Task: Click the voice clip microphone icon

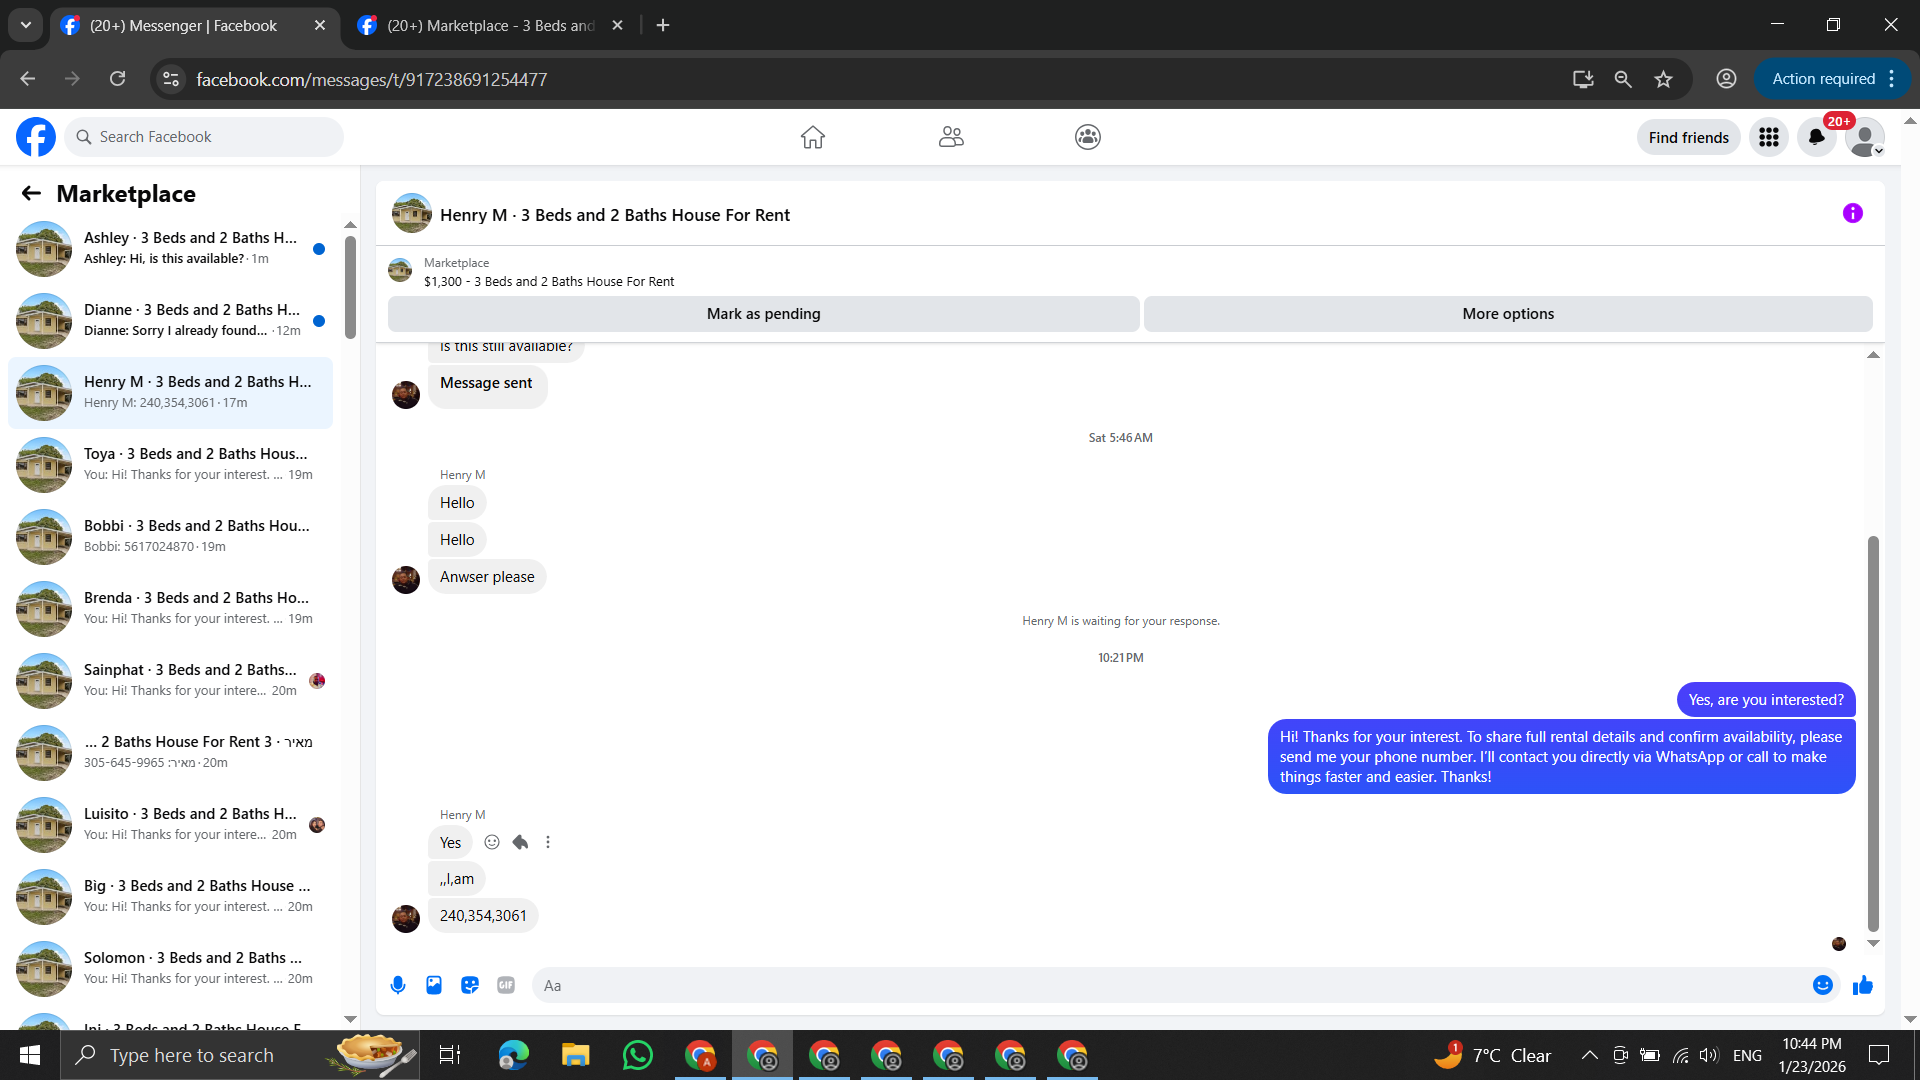Action: pos(398,985)
